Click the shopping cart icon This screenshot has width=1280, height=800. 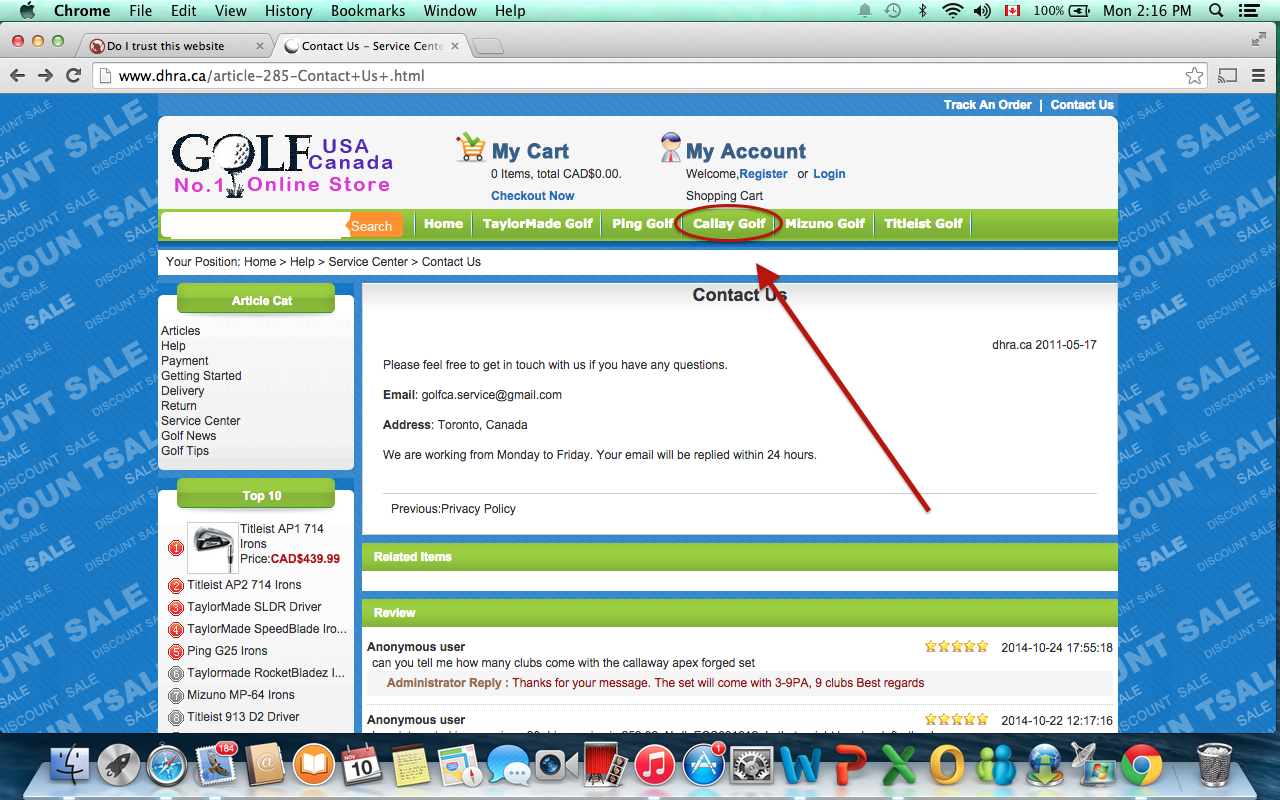pos(470,148)
